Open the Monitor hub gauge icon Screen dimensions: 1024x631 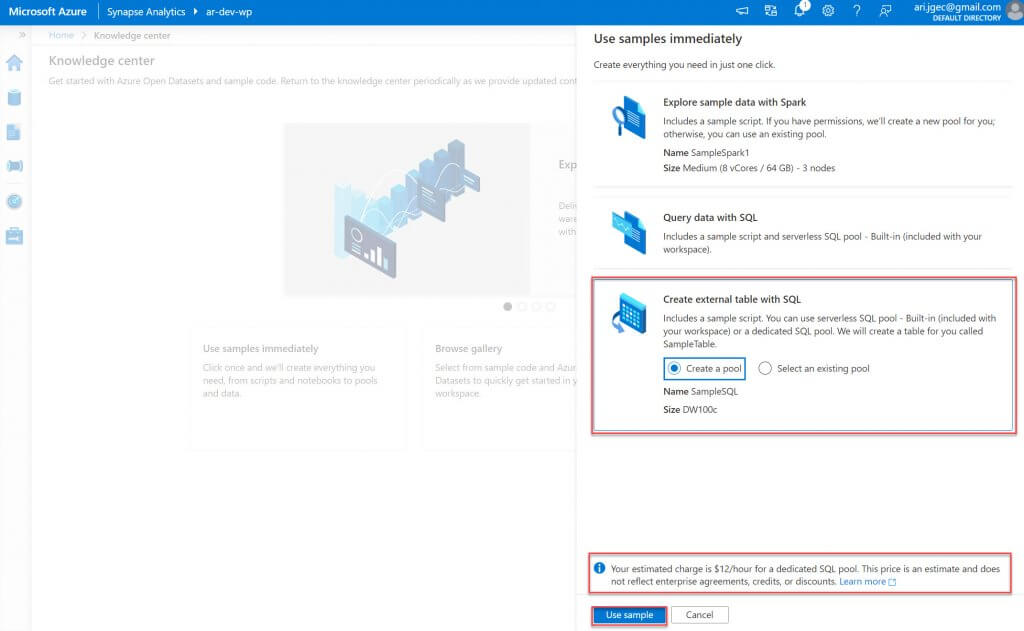14,201
